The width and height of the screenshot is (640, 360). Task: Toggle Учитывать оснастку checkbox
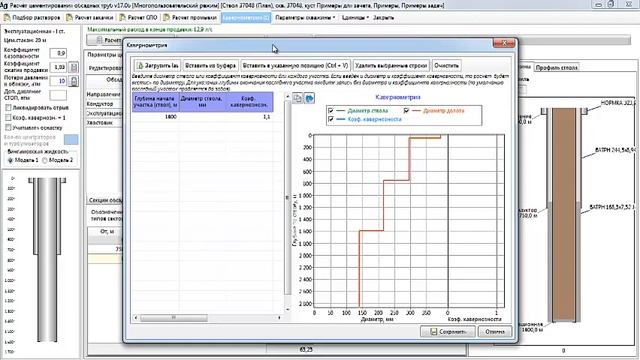pos(8,128)
